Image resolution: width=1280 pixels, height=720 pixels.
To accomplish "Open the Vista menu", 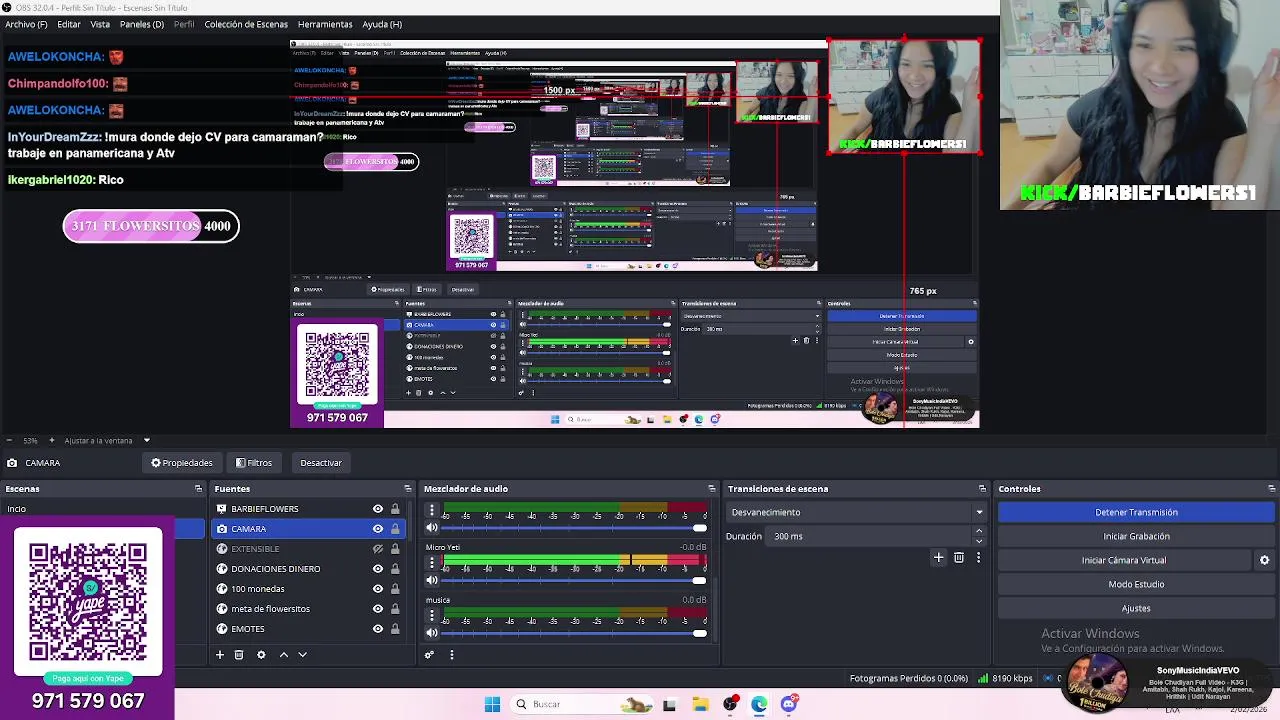I will point(100,24).
